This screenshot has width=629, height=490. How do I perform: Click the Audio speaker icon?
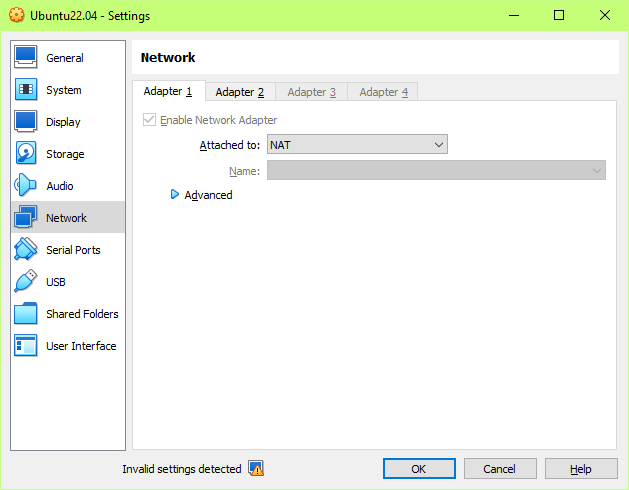[25, 185]
